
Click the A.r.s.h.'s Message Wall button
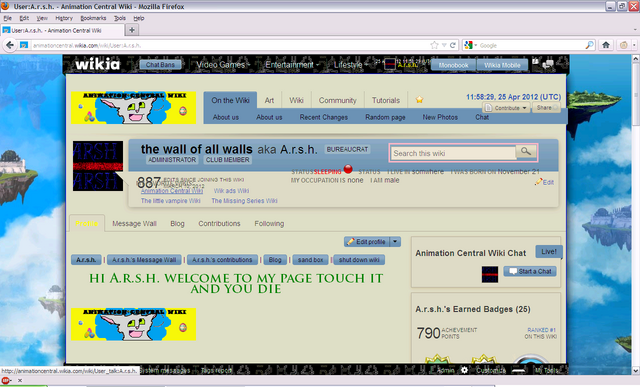click(144, 260)
